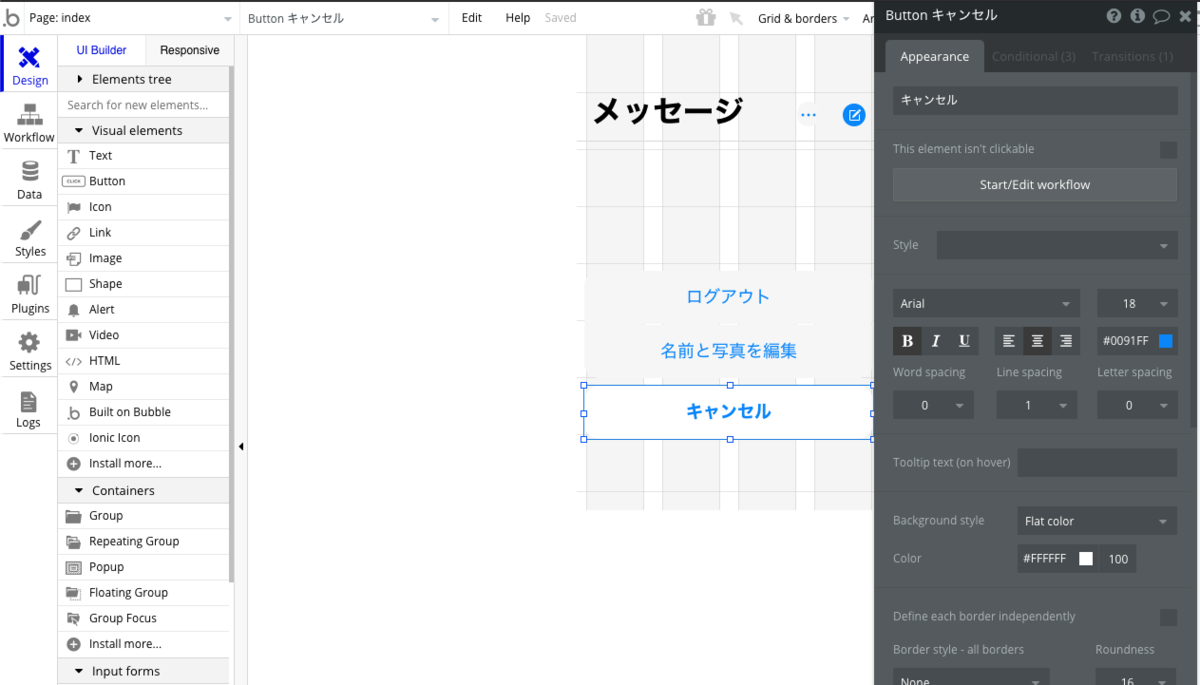
Task: Click the three dots icon near メッセージ
Action: tap(808, 115)
